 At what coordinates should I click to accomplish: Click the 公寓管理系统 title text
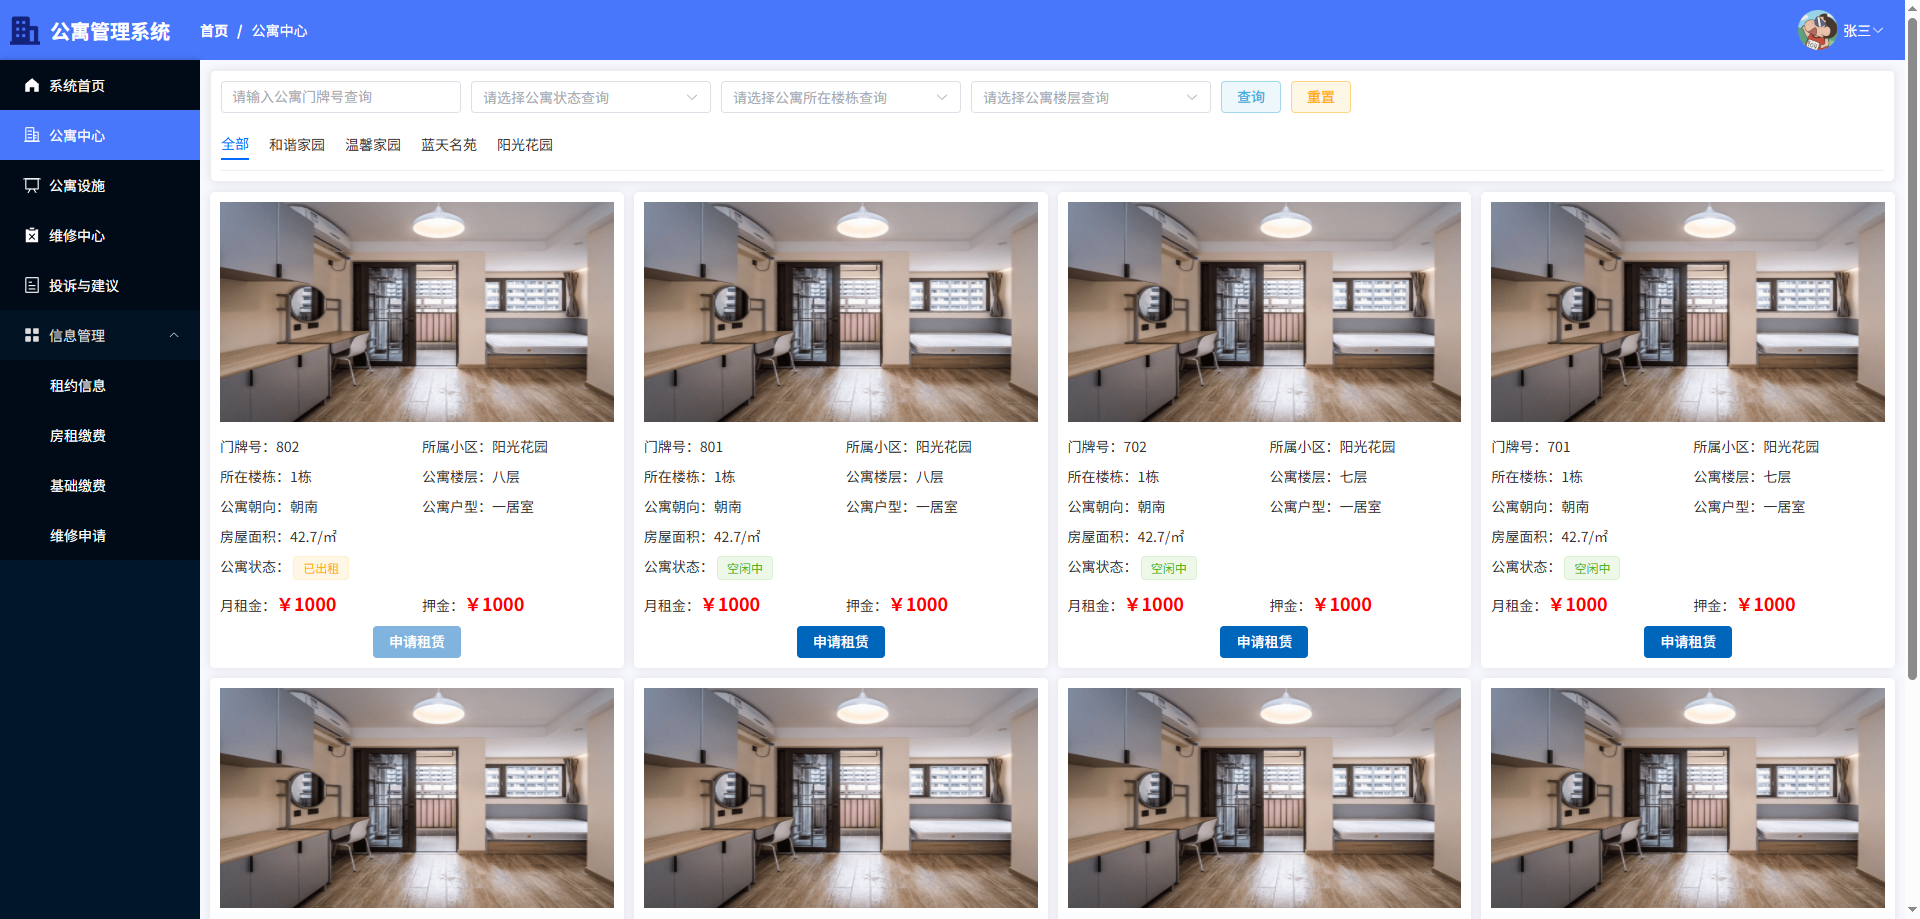pyautogui.click(x=110, y=32)
